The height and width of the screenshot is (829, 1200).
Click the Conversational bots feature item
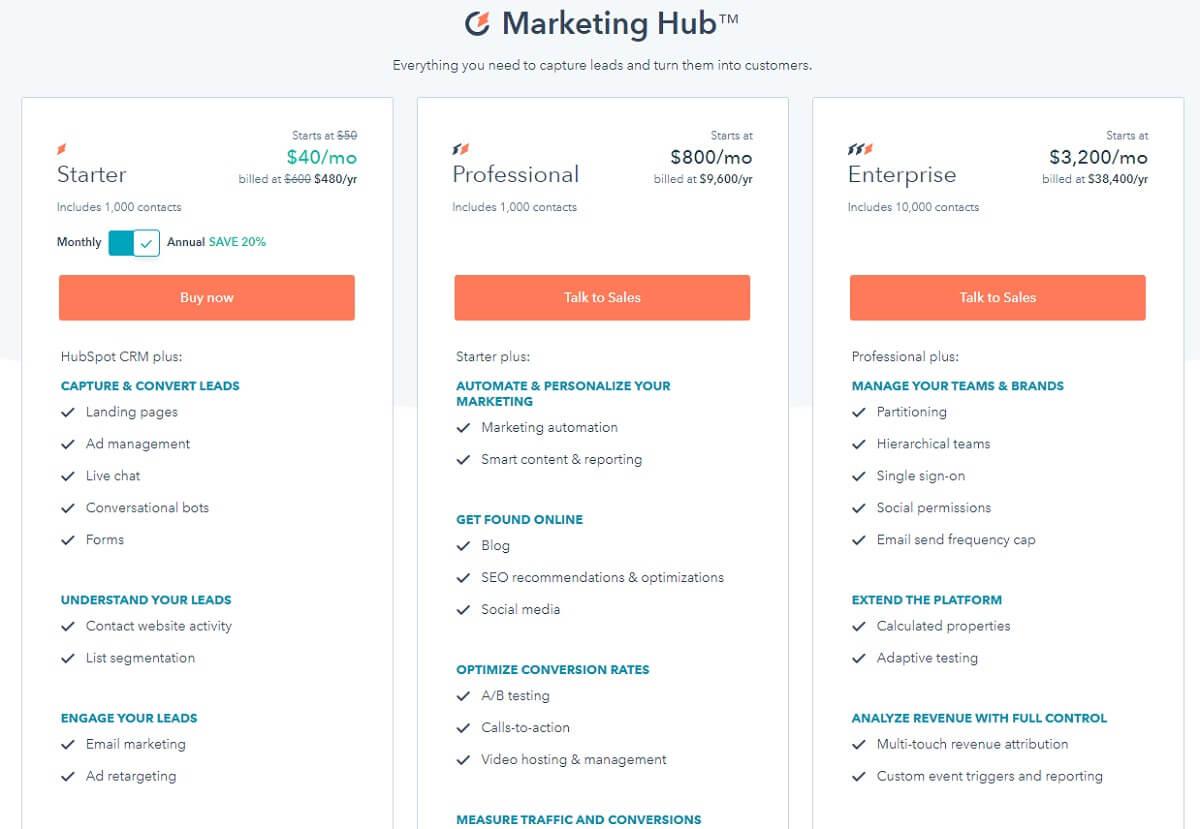[147, 508]
